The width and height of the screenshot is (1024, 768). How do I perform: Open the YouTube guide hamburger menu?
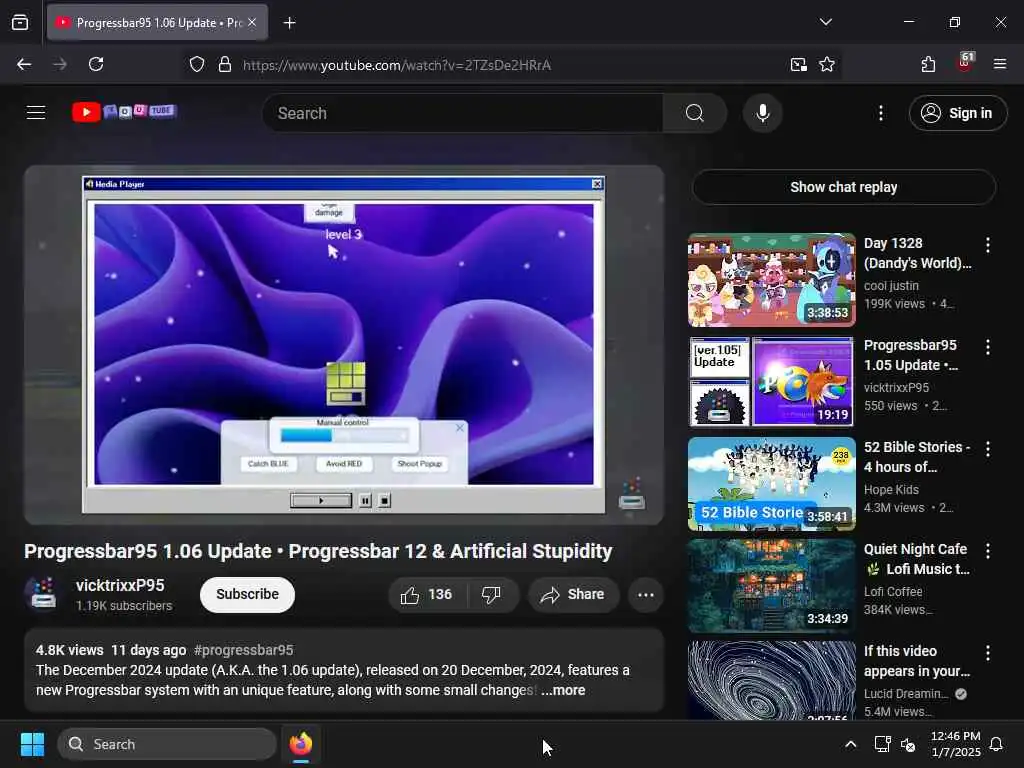[36, 113]
